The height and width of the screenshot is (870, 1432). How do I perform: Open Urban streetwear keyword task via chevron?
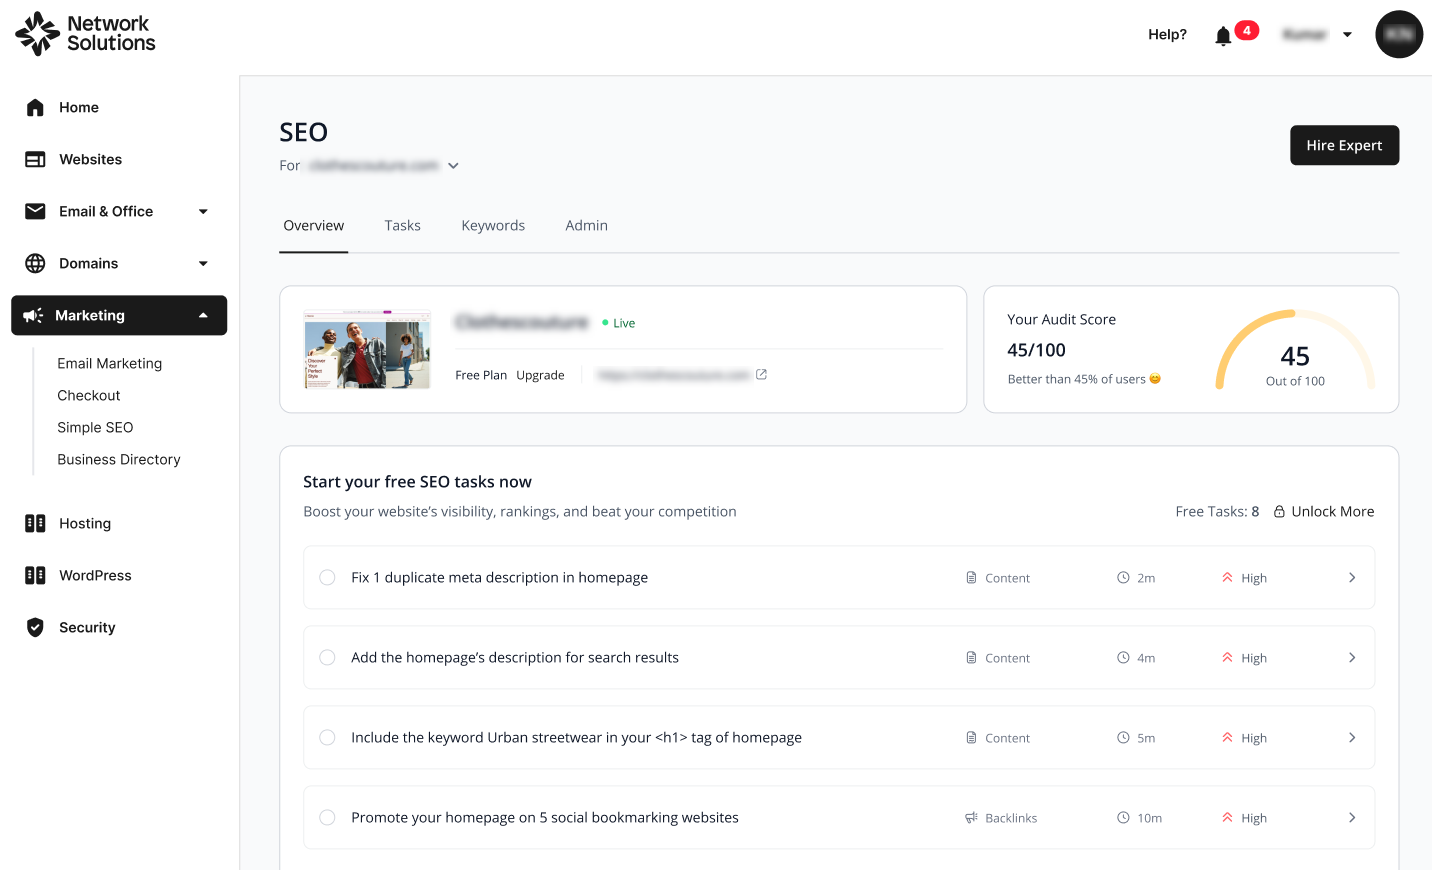tap(1352, 737)
